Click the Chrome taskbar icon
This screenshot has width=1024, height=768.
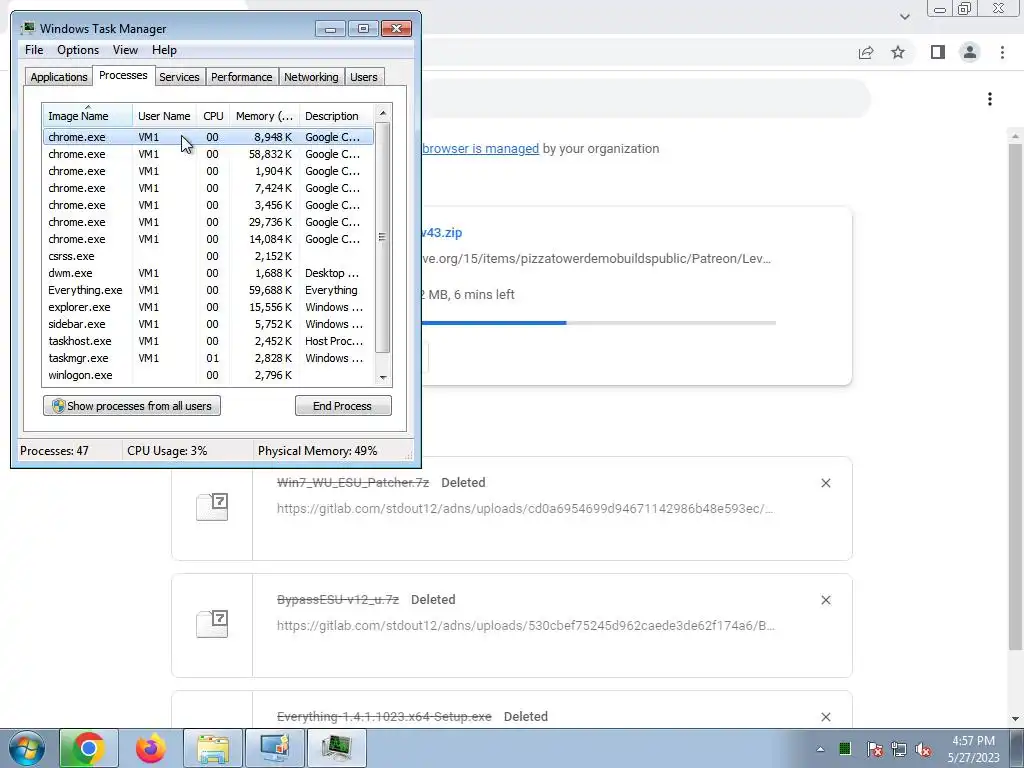89,748
